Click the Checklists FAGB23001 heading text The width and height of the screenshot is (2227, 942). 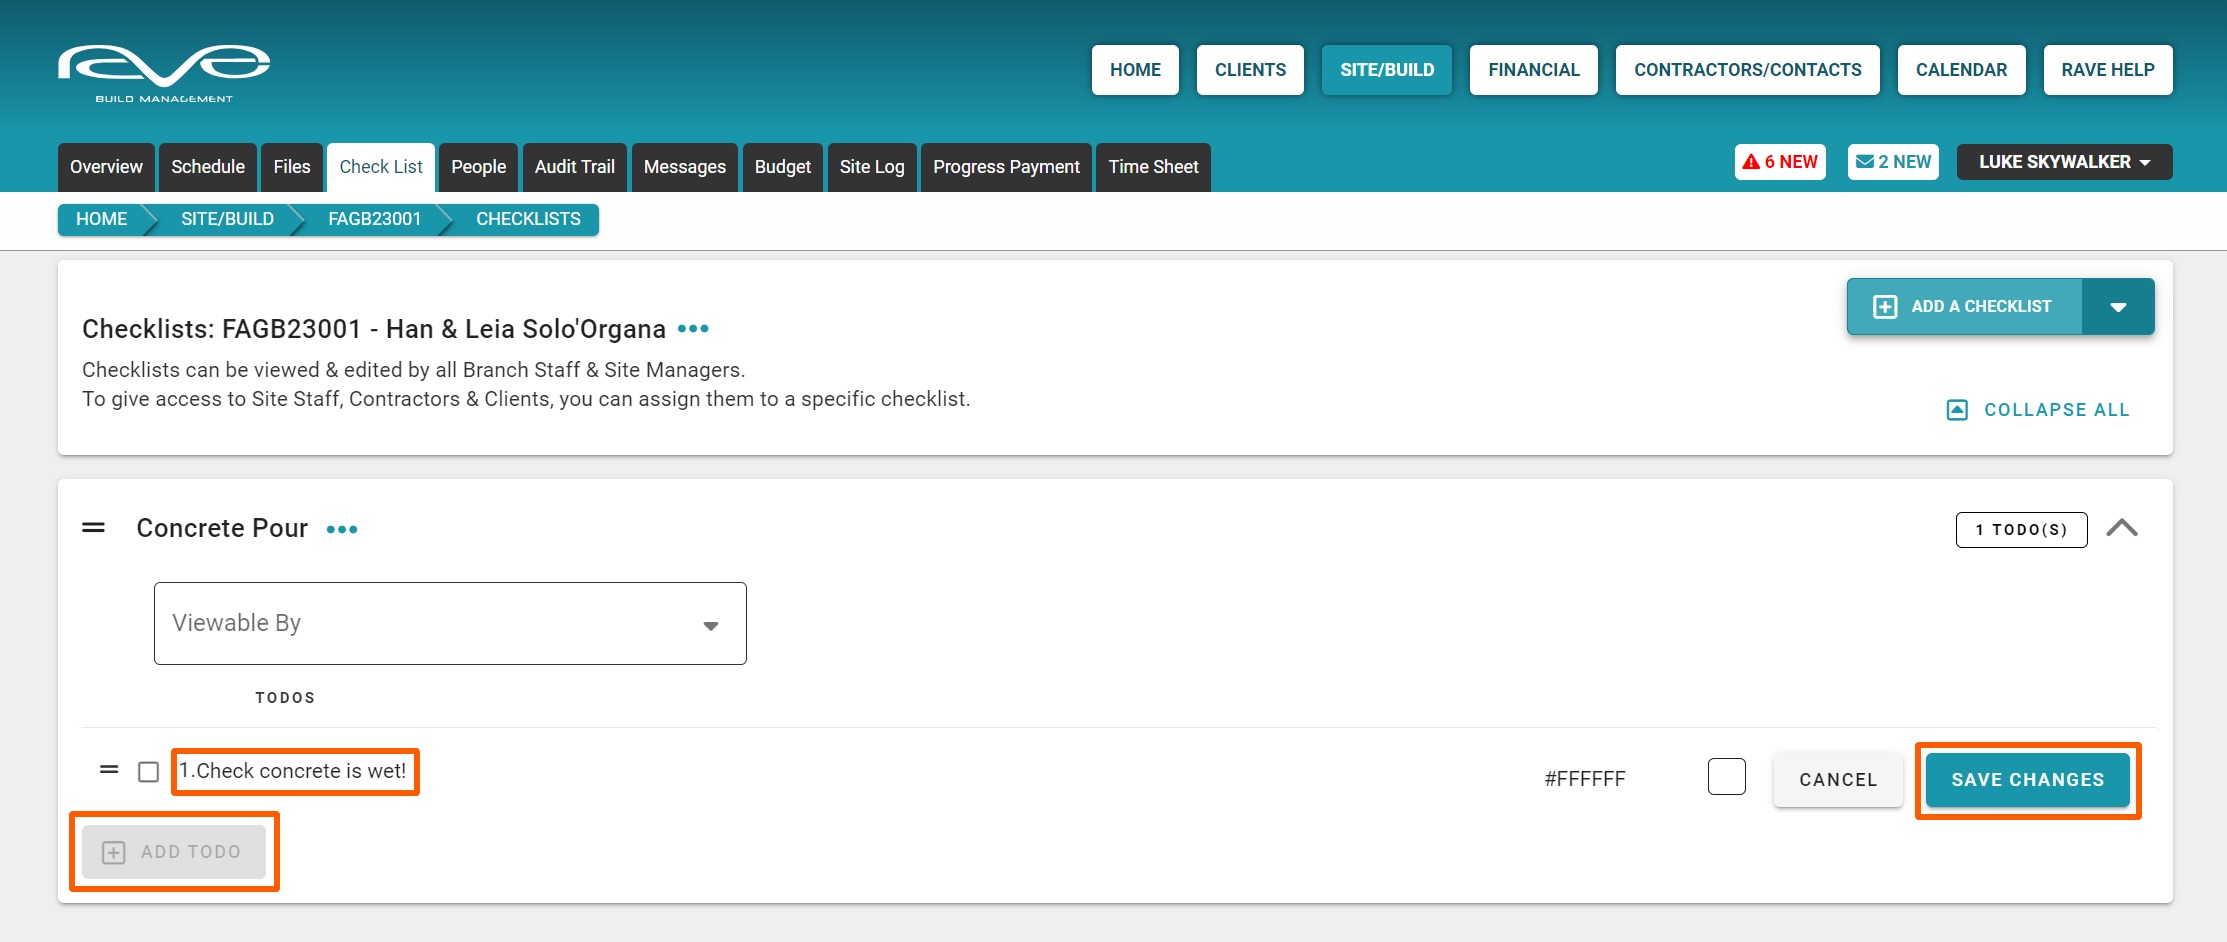[374, 329]
